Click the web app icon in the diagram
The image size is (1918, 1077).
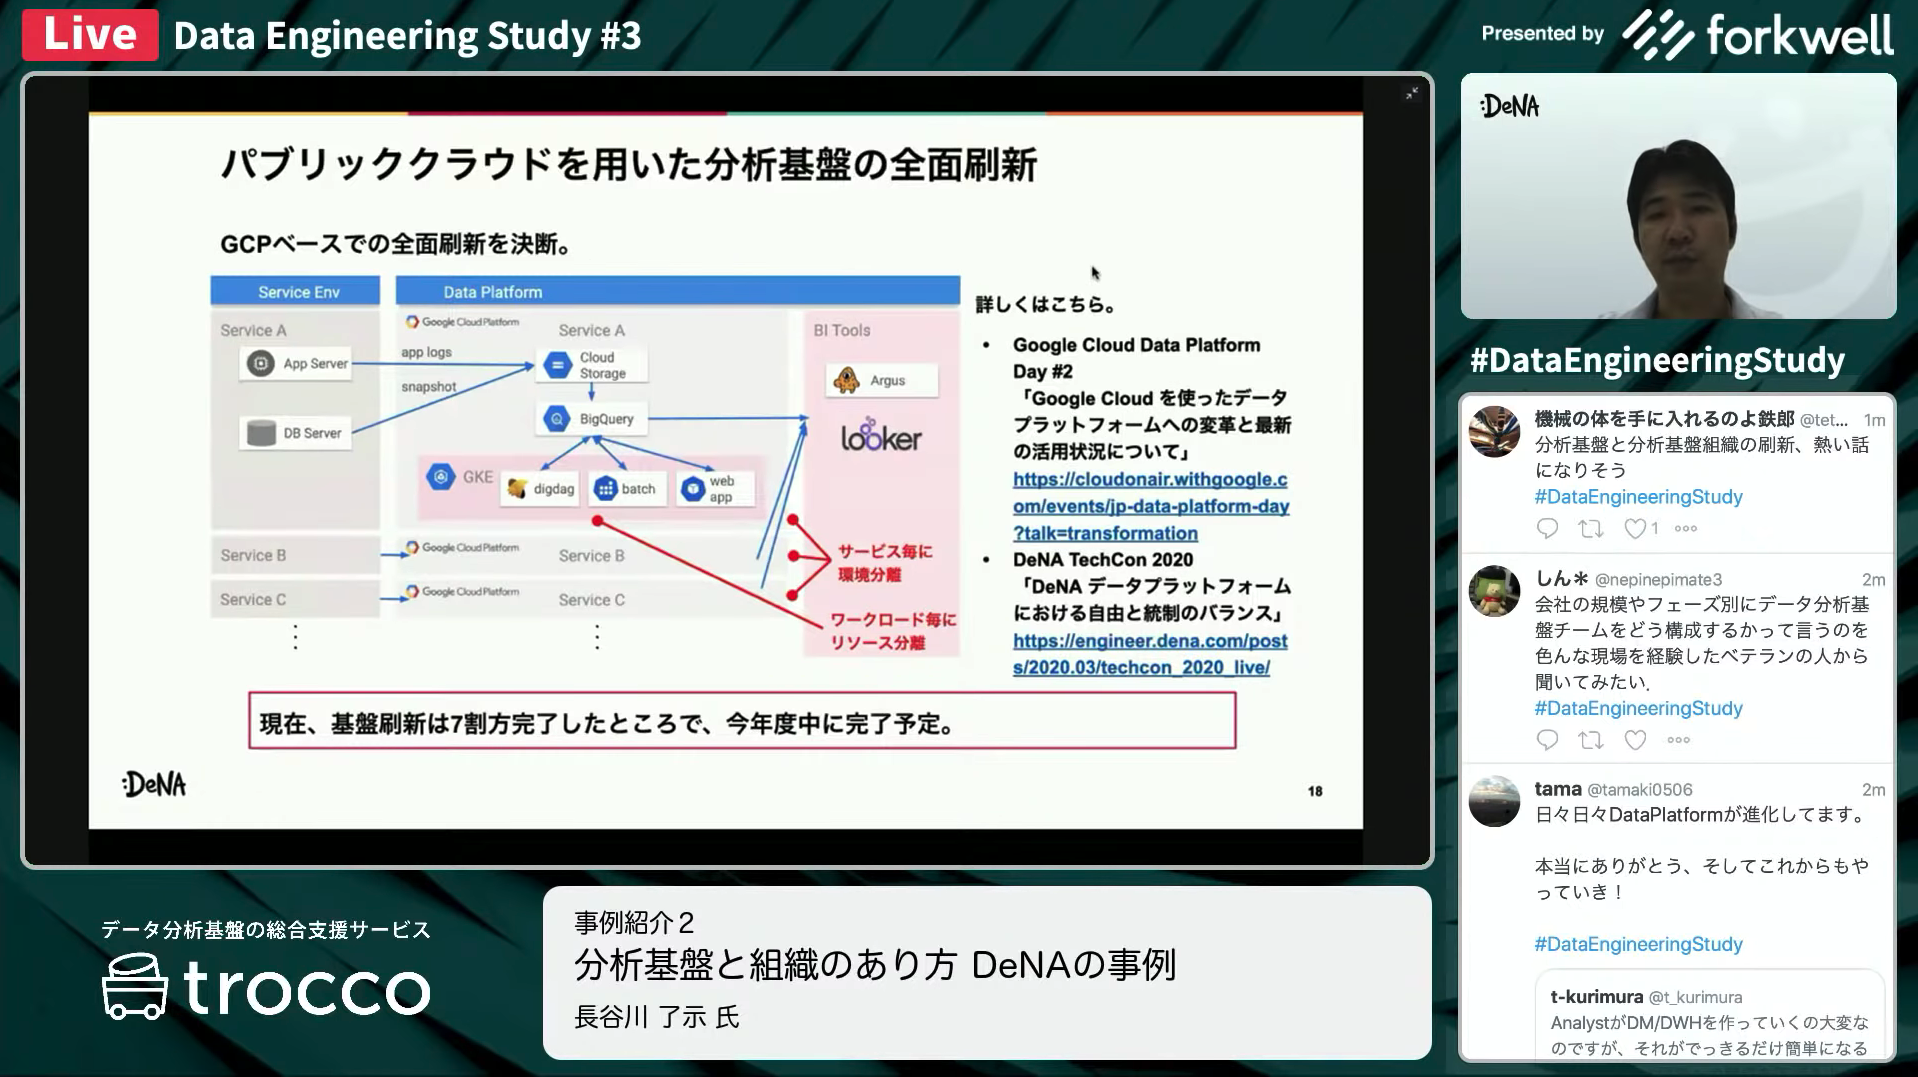(x=693, y=489)
